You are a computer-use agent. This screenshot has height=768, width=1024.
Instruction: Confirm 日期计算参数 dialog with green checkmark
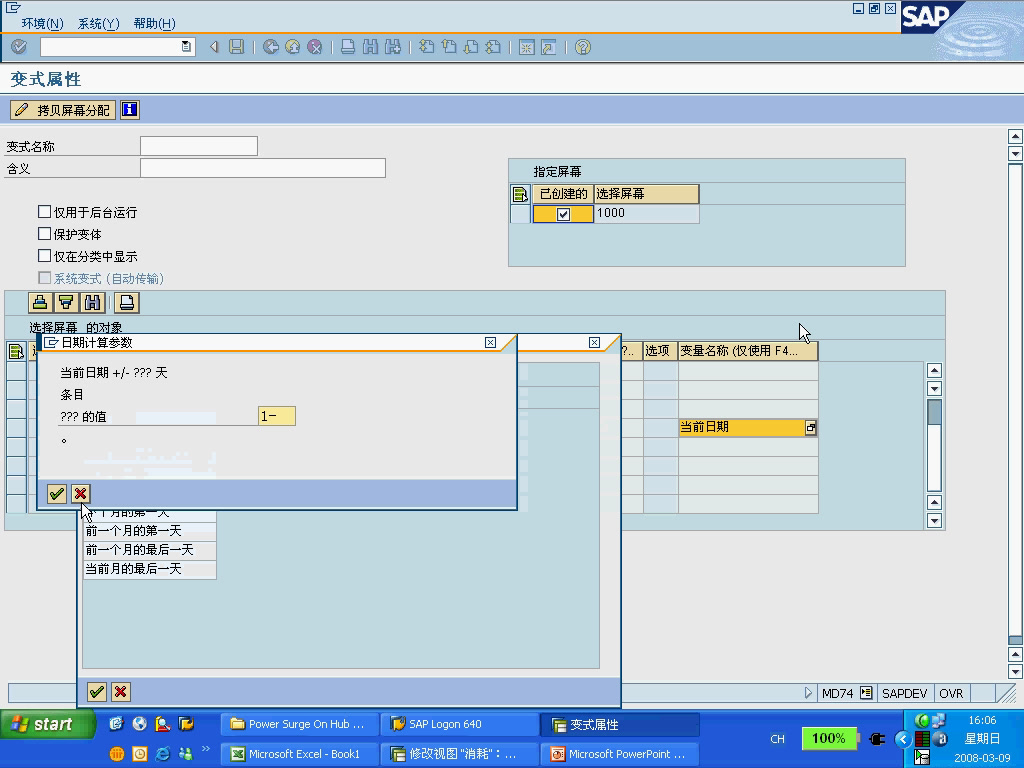pyautogui.click(x=57, y=493)
